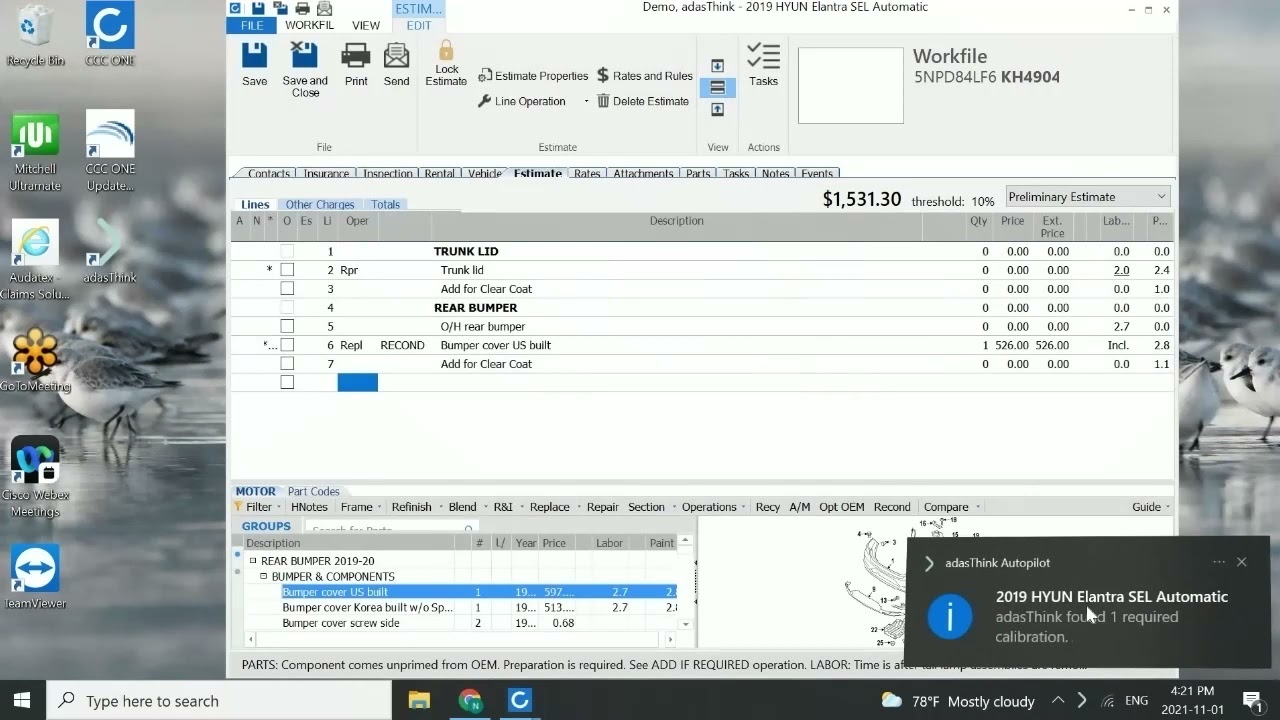Click the Opt OEM button
Image resolution: width=1280 pixels, height=720 pixels.
[841, 507]
